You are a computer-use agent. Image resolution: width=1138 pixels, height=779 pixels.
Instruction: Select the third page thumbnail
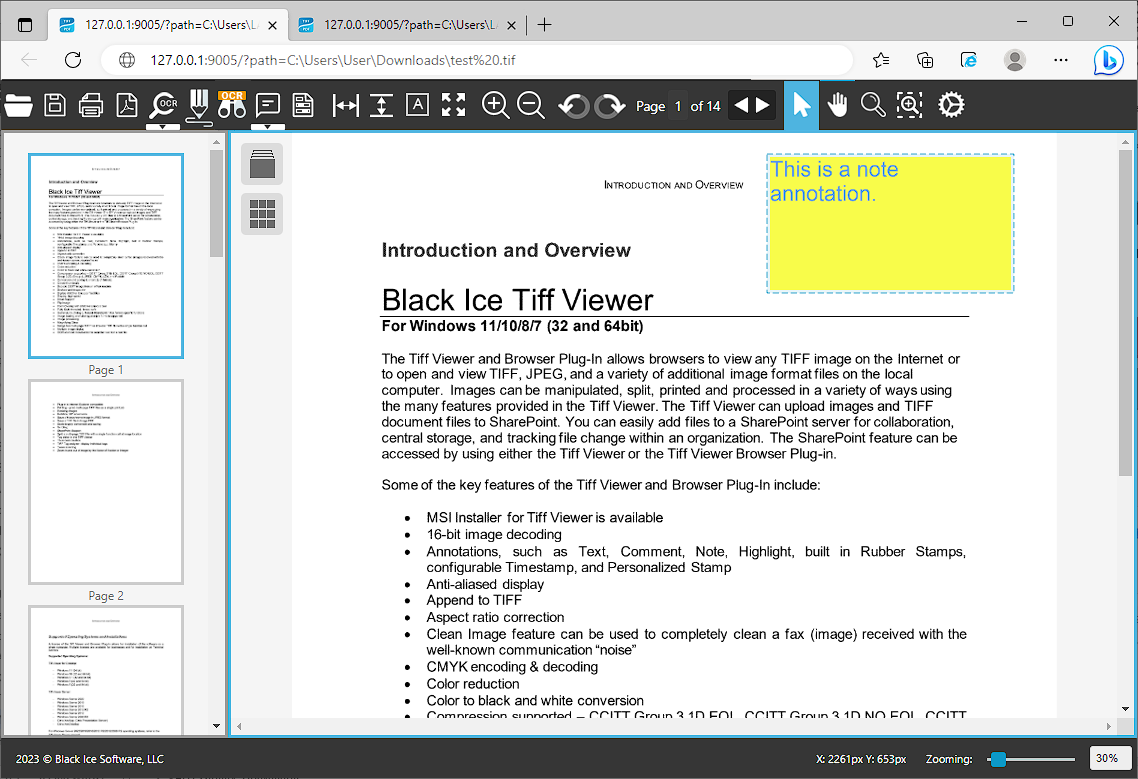click(x=106, y=670)
